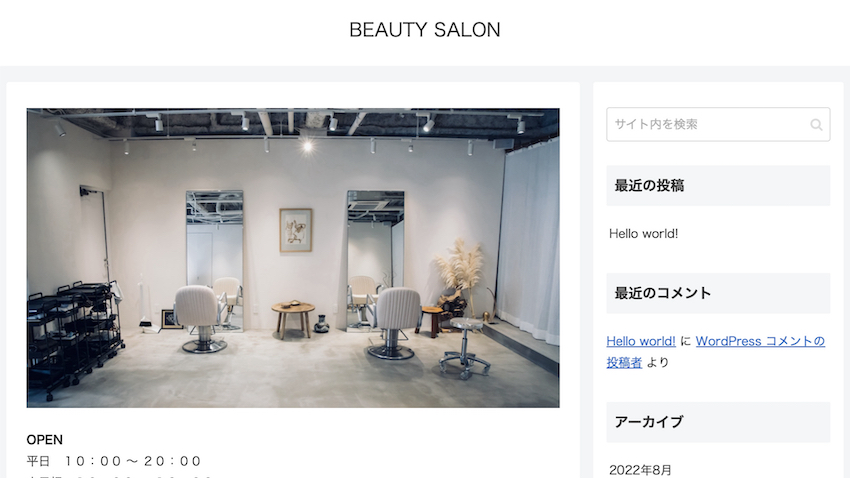Viewport: 850px width, 478px height.
Task: Click the framed artwork in salon photo
Action: [x=295, y=230]
